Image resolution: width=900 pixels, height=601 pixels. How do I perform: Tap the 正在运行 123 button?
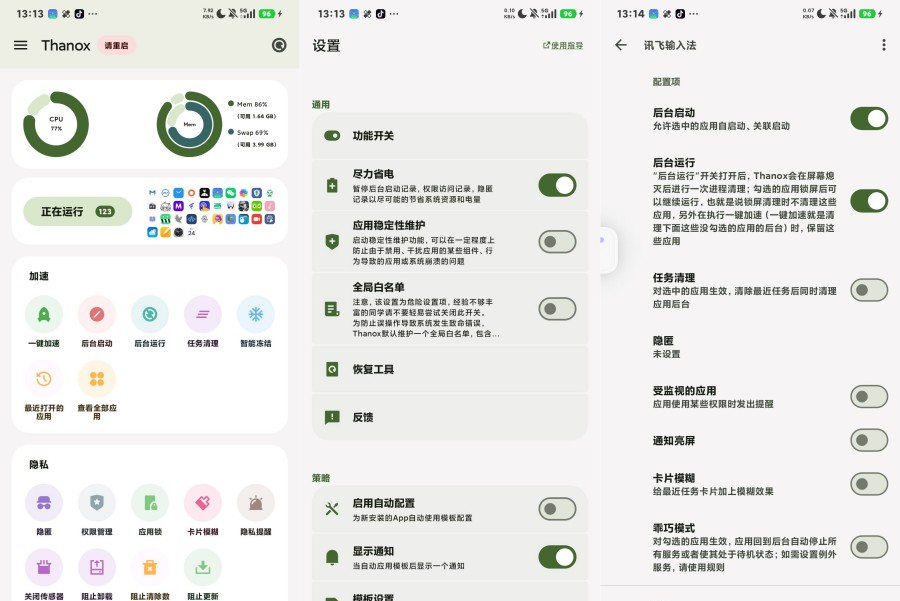(77, 211)
